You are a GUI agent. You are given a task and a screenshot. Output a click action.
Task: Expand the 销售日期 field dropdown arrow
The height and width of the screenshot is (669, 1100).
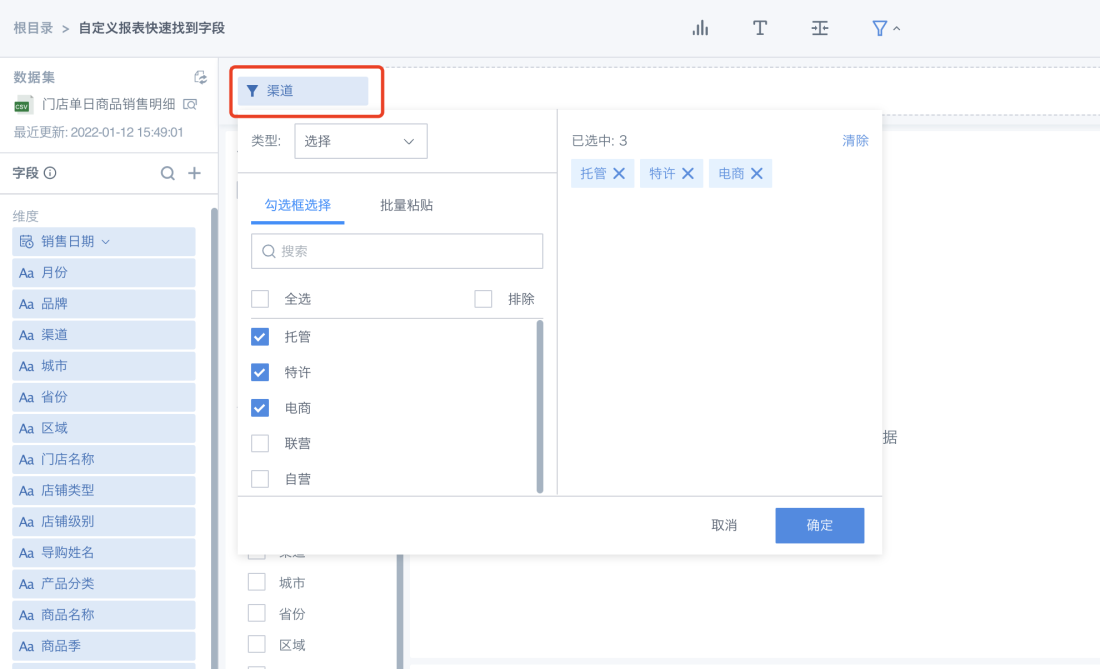[106, 241]
